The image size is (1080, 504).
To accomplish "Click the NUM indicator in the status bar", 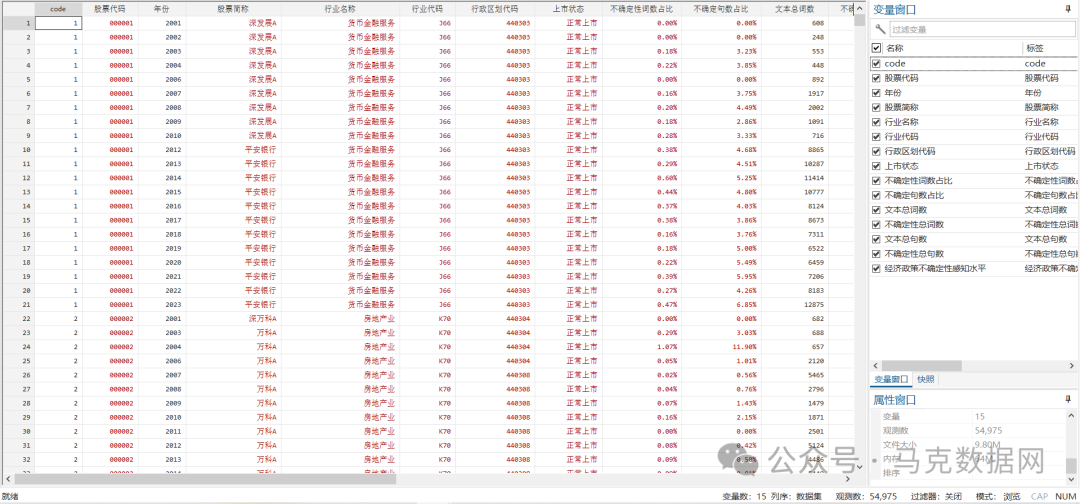I will 1066,496.
